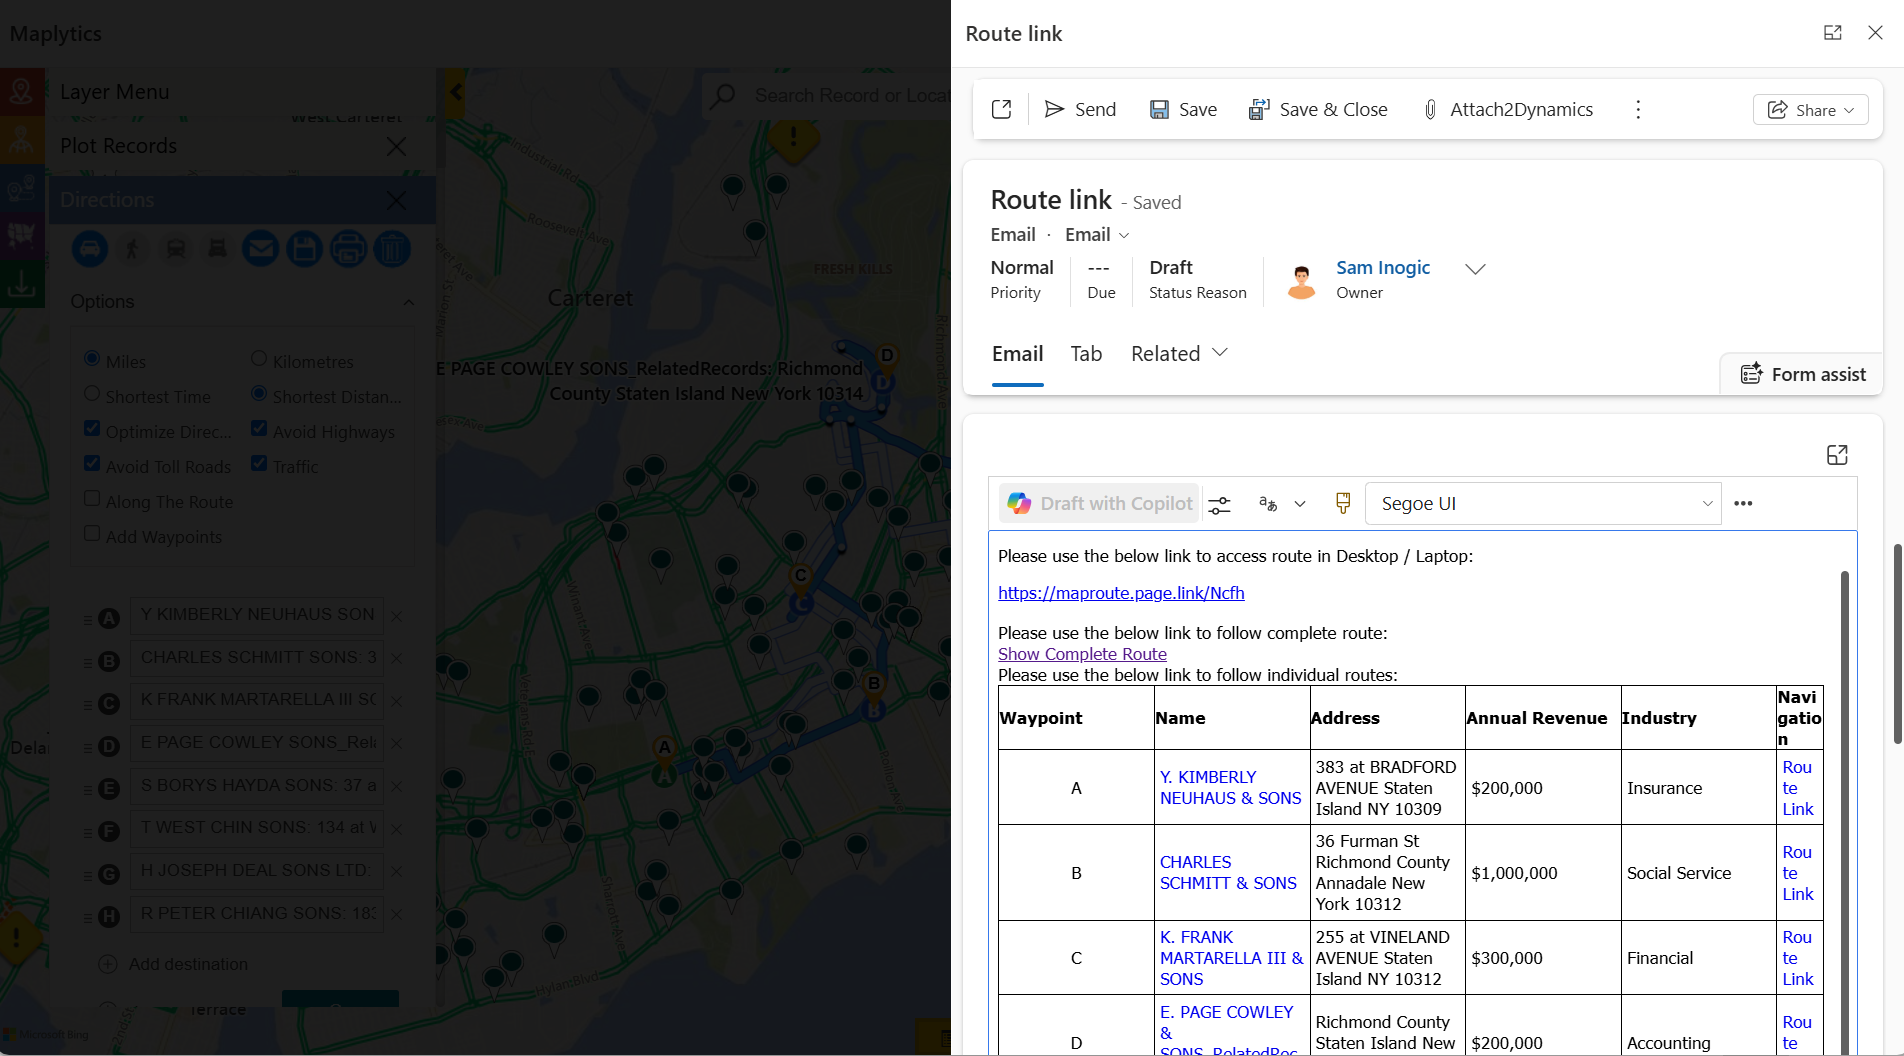Click Send in the command bar
This screenshot has width=1904, height=1056.
point(1081,109)
